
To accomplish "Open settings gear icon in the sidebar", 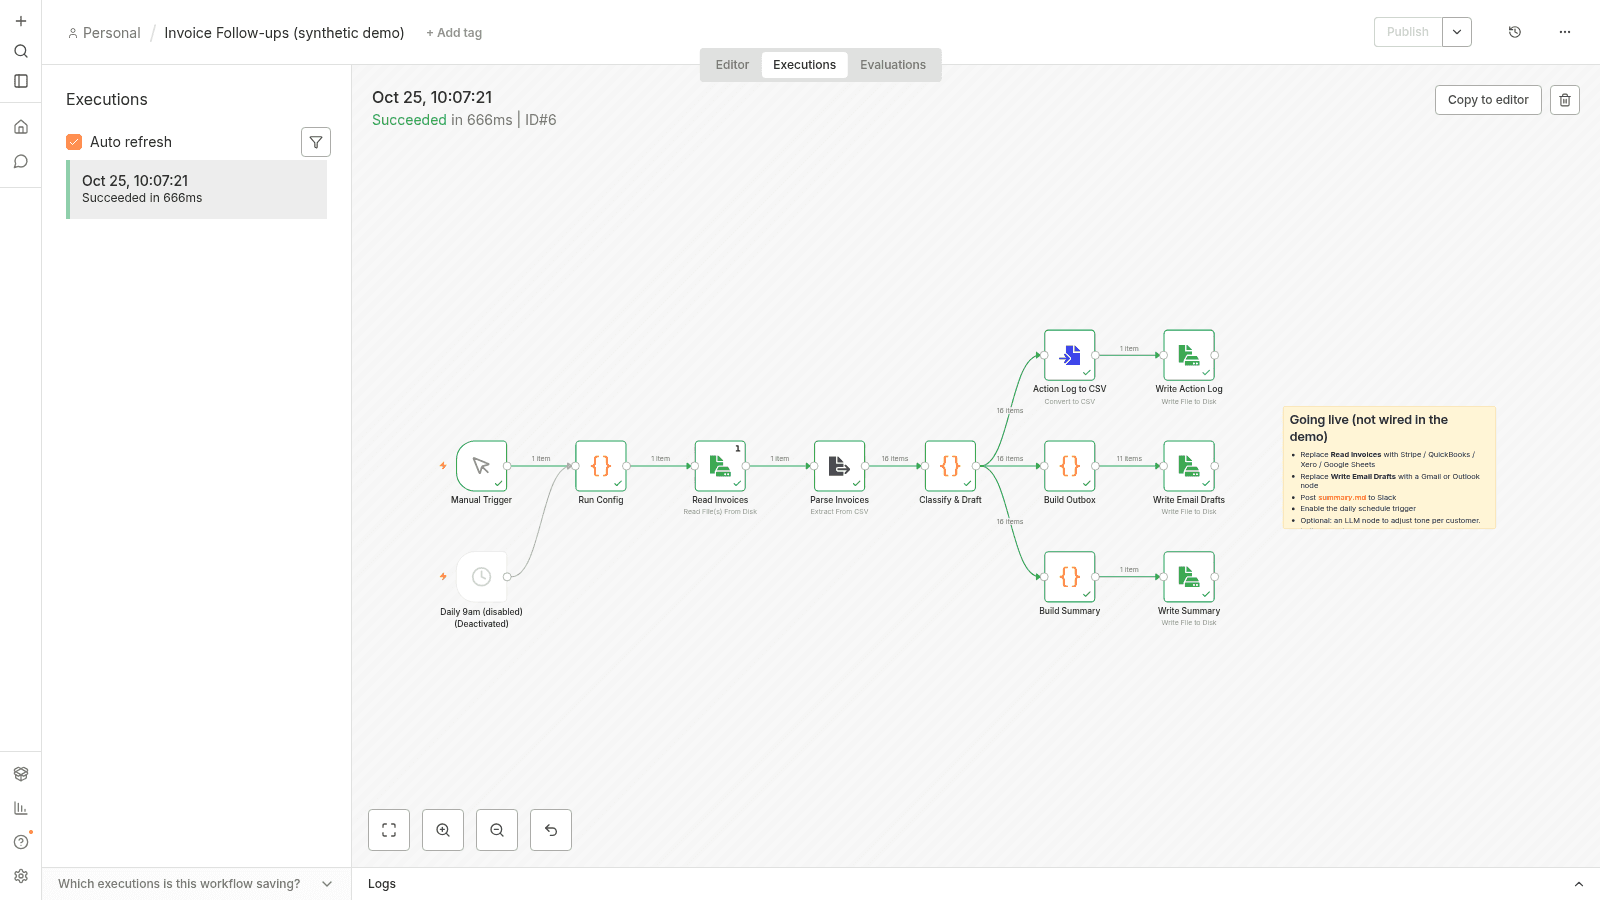I will 21,876.
